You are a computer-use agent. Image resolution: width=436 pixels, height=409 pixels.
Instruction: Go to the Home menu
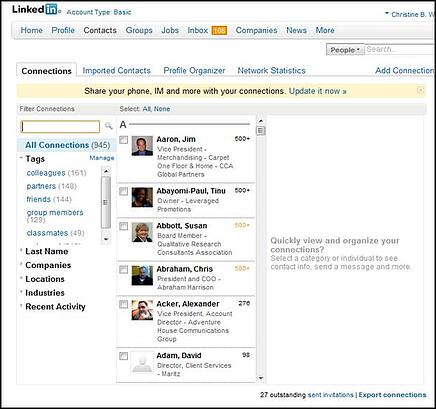coord(32,30)
